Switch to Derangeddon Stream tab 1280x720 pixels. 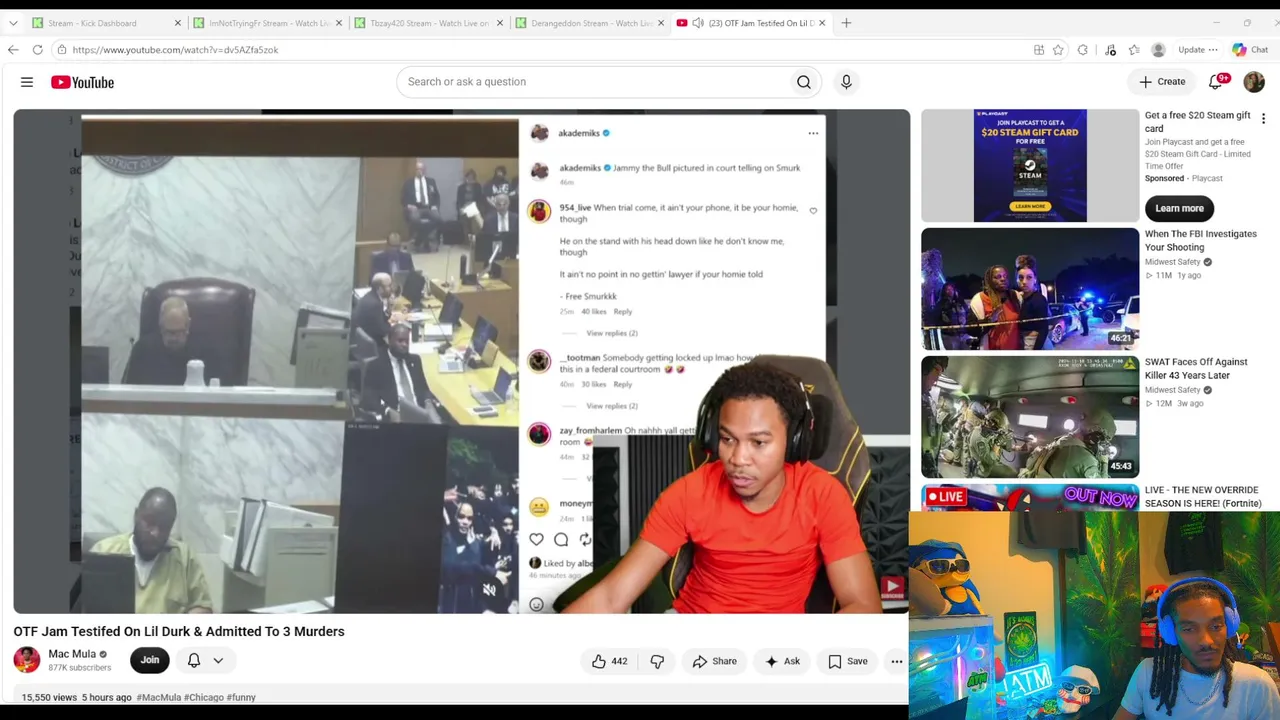pos(589,23)
